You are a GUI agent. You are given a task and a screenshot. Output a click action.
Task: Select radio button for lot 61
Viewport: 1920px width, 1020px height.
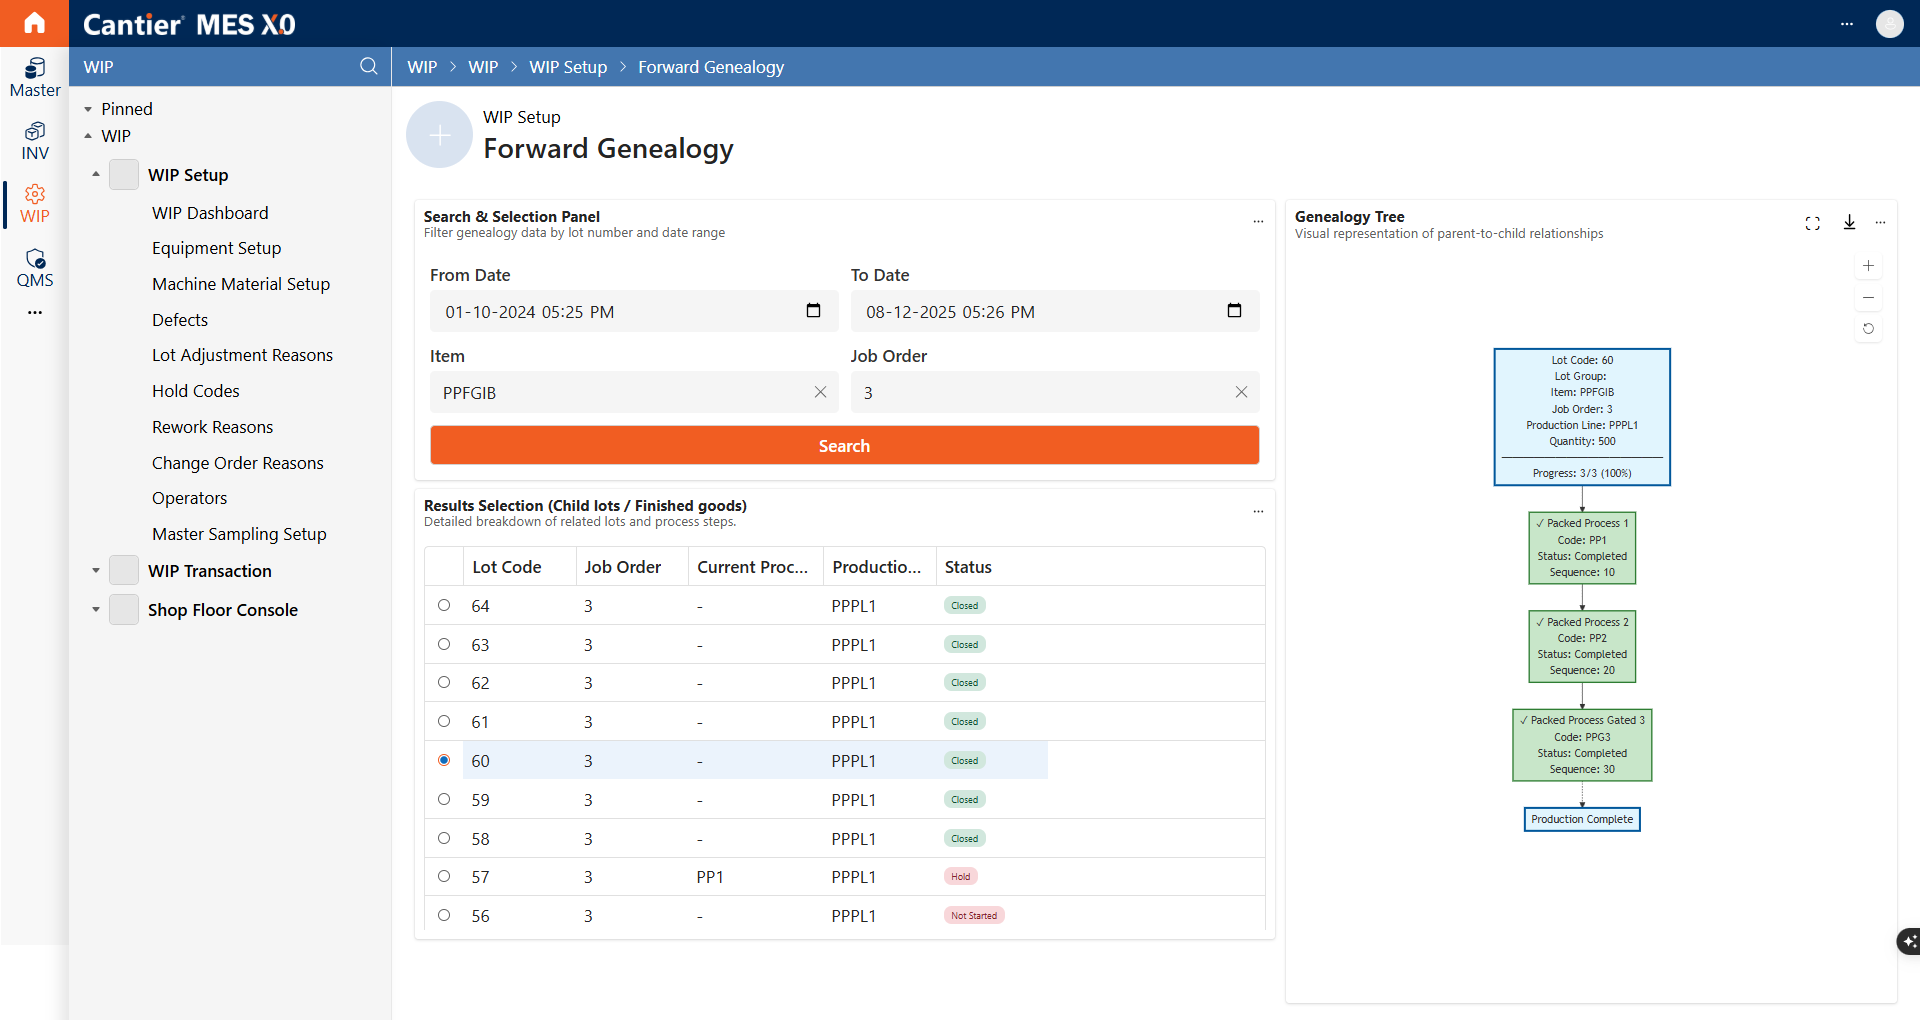pos(444,721)
